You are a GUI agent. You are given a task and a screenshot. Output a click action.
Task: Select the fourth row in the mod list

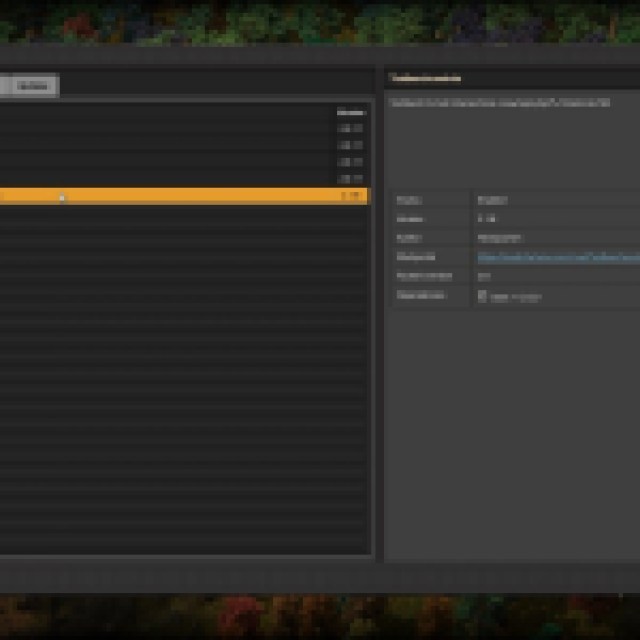(180, 179)
